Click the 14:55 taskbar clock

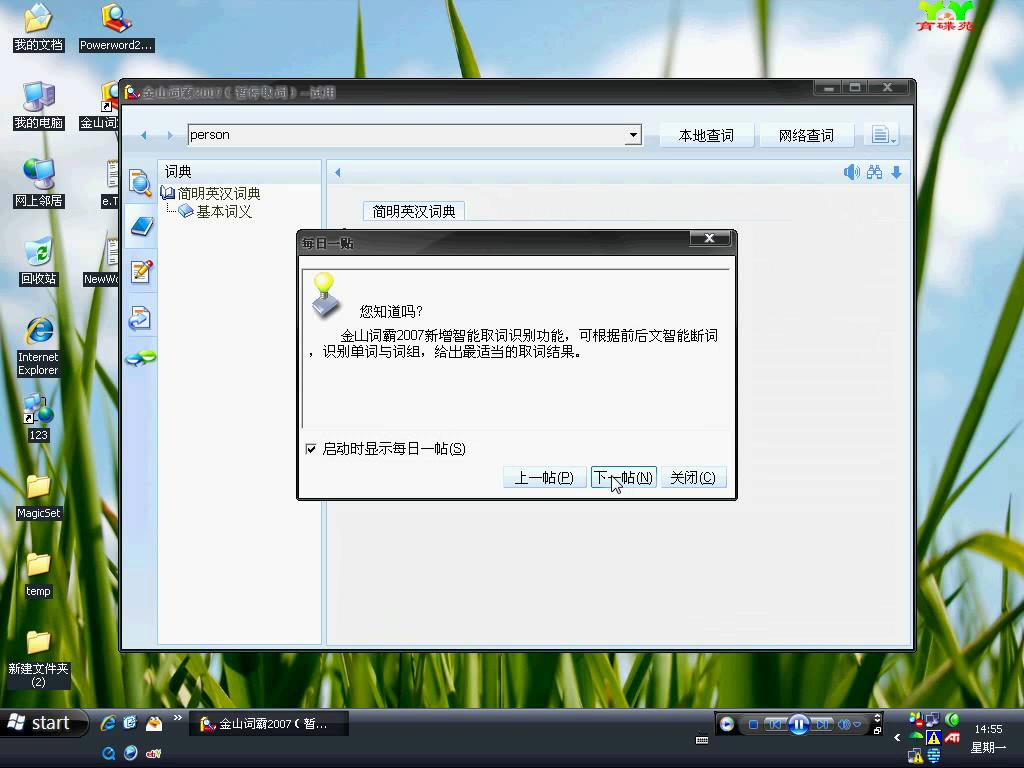[988, 729]
